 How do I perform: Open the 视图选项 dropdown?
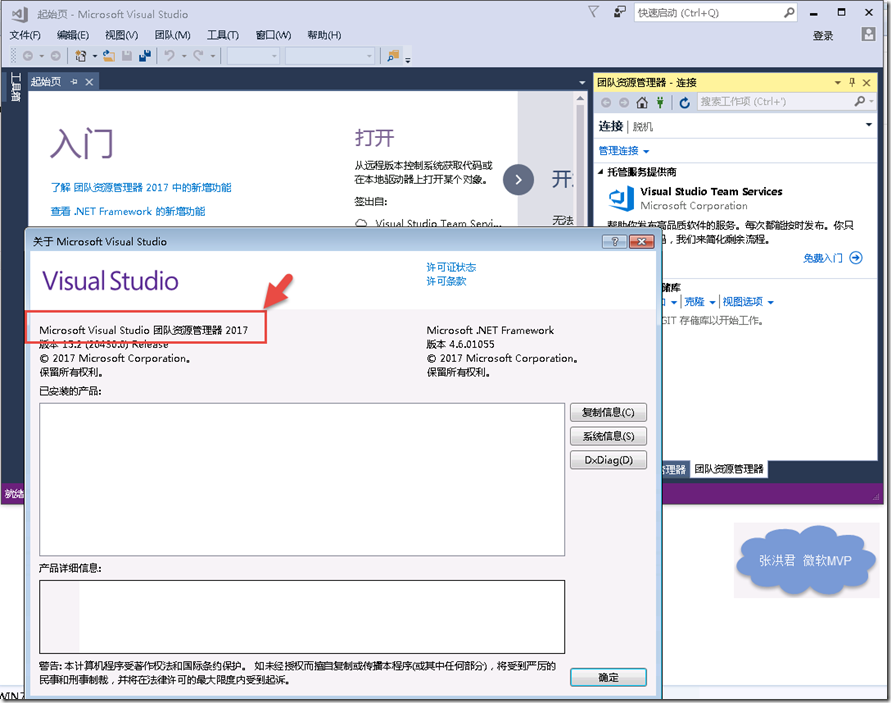click(748, 302)
